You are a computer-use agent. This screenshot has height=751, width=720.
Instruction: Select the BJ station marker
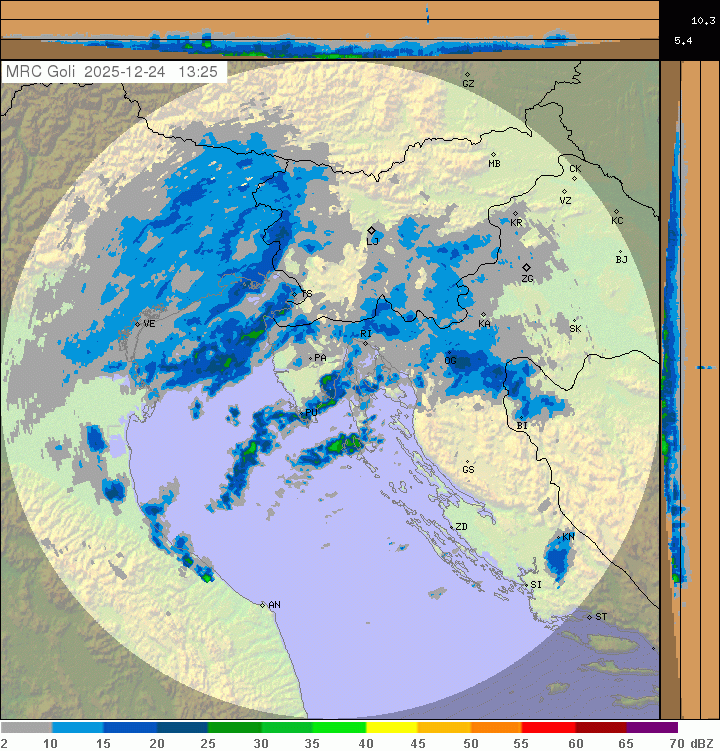click(620, 251)
